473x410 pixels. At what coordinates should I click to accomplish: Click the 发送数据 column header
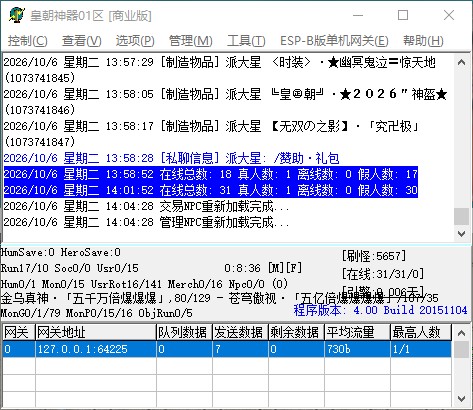click(240, 332)
